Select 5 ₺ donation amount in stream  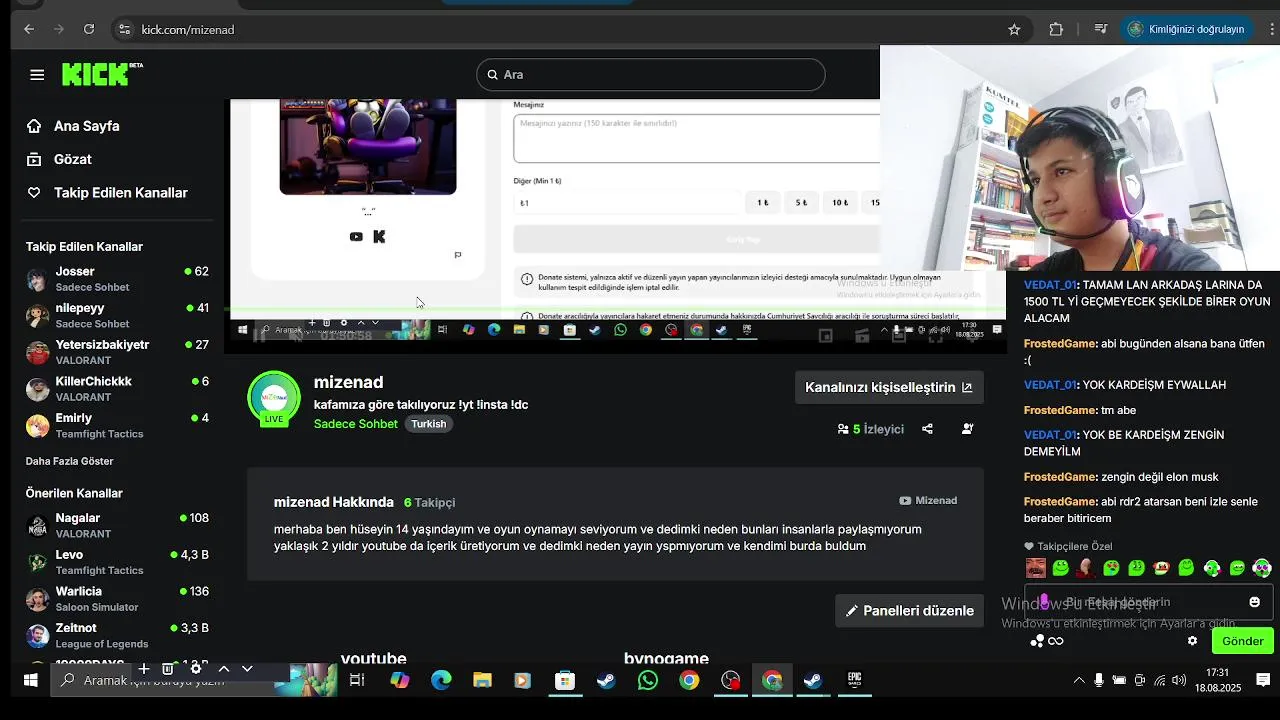coord(801,203)
